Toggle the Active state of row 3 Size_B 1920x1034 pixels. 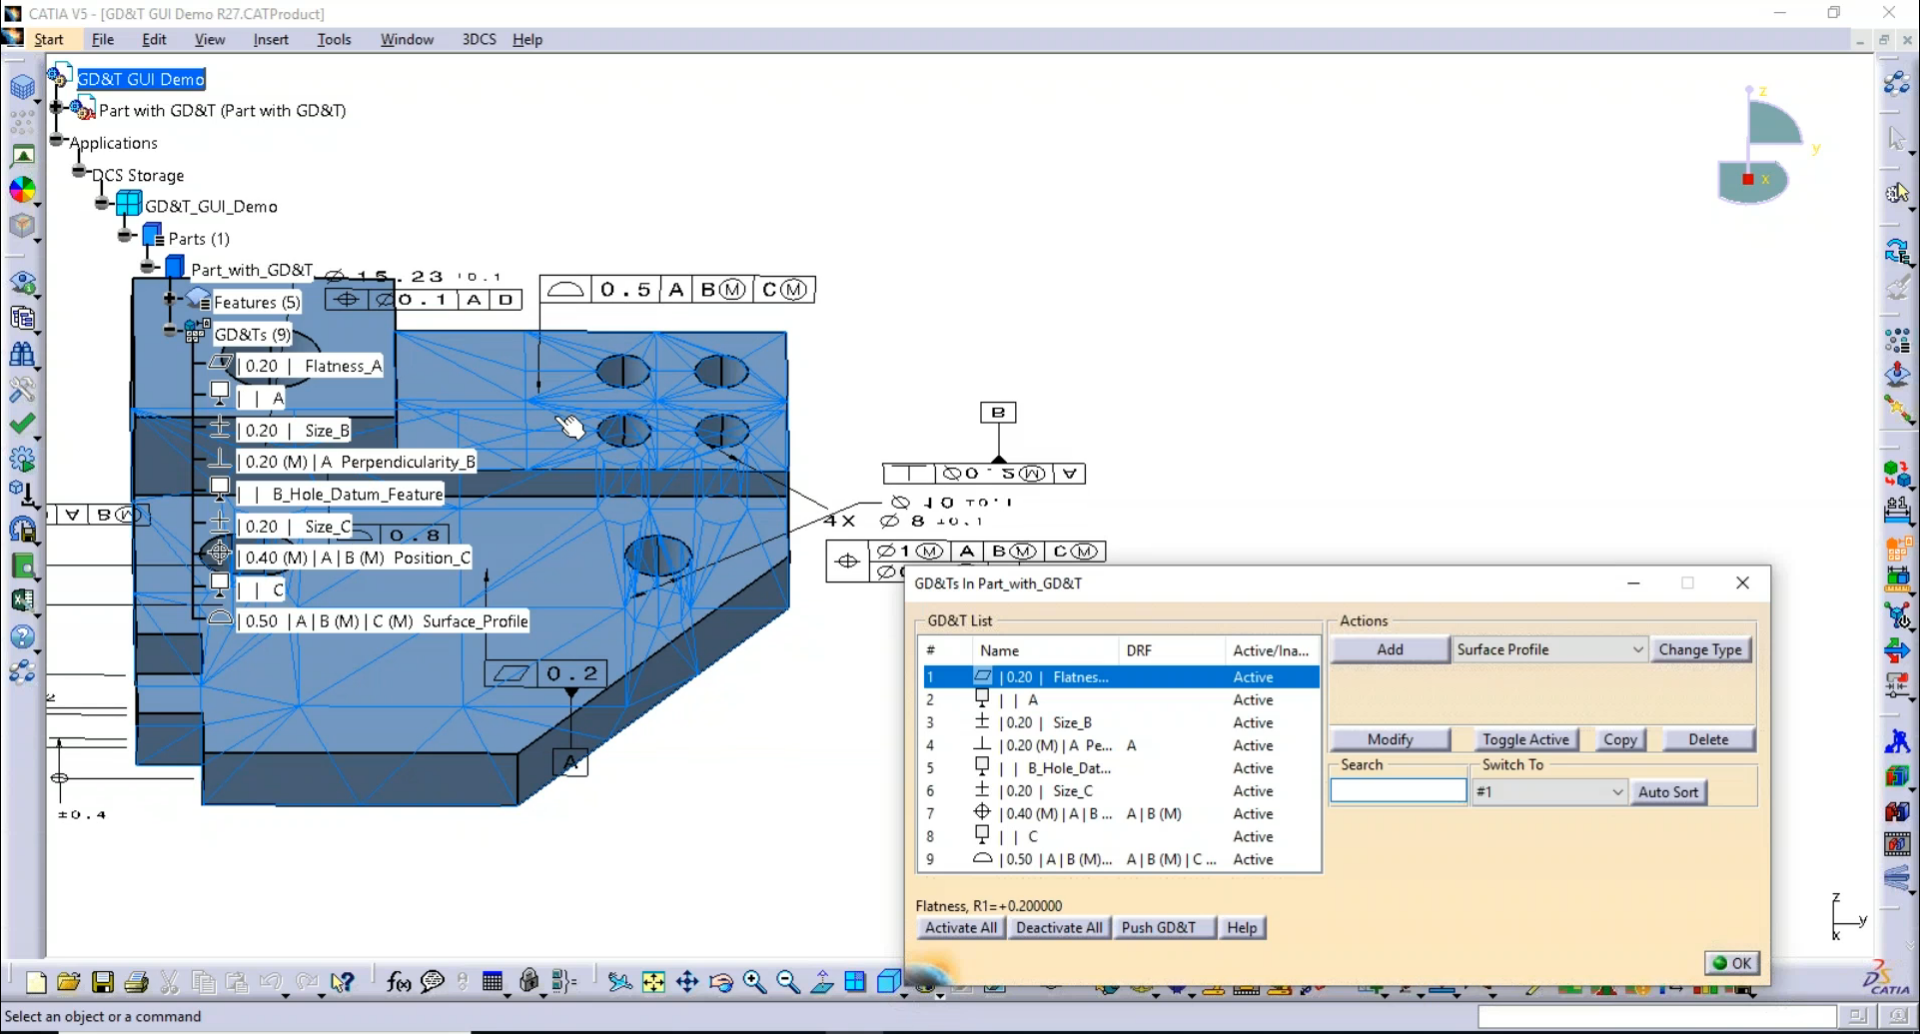(1255, 722)
